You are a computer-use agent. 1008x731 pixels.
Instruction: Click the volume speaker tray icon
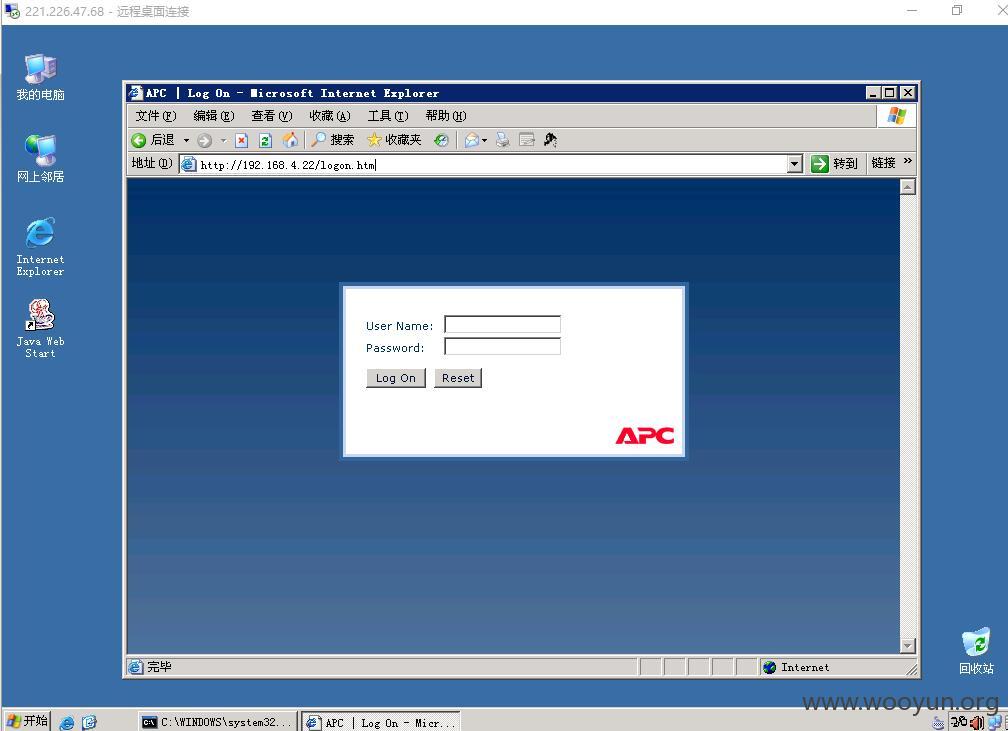click(976, 723)
